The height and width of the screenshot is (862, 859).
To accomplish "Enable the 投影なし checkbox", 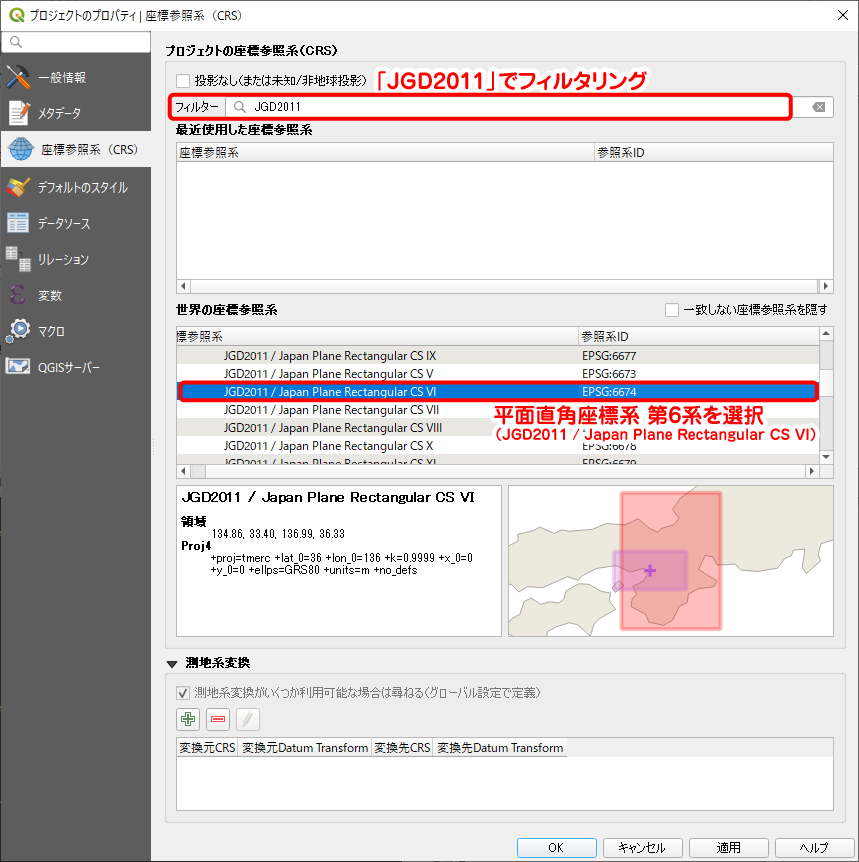I will [x=183, y=81].
